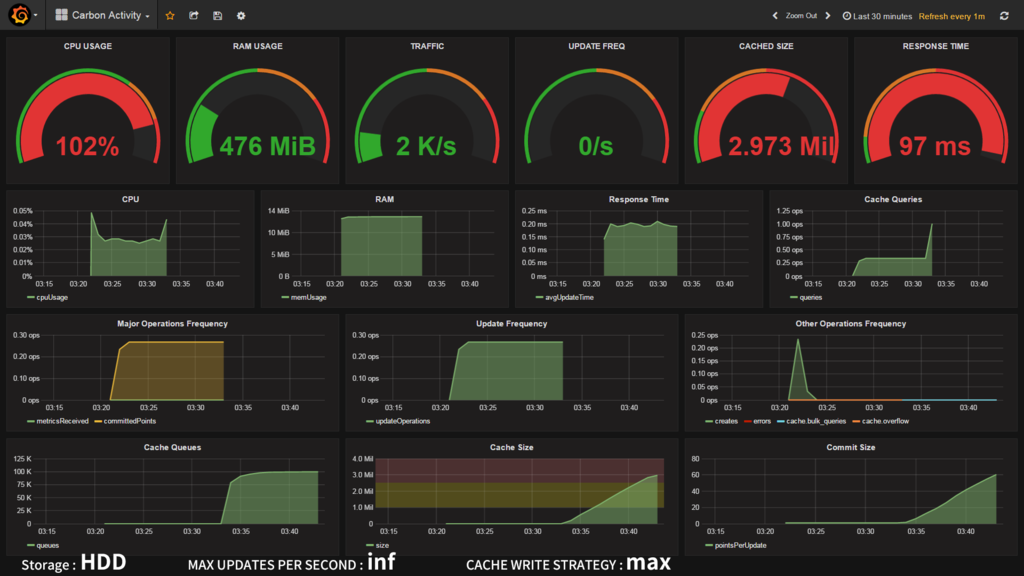Open the Update Frequency panel title menu
The width and height of the screenshot is (1024, 576).
511,323
